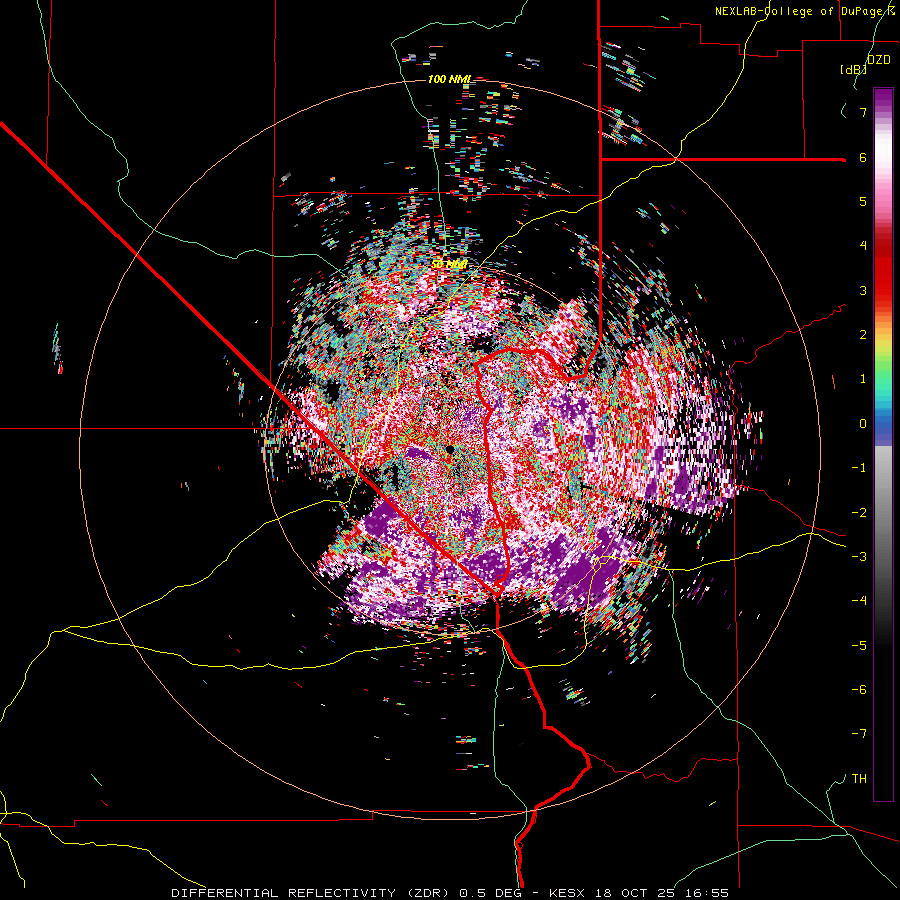900x900 pixels.
Task: Click the 16:55 timestamp in the caption
Action: coord(705,893)
